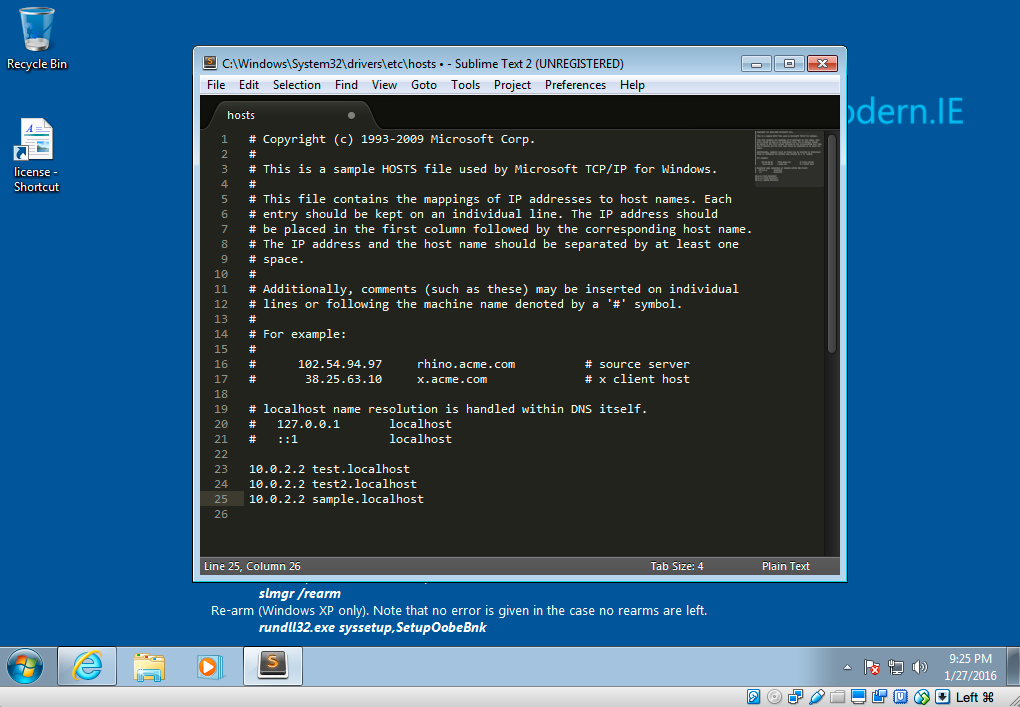1020x707 pixels.
Task: Click VirtualBox CPU virtualization chip icon
Action: (900, 697)
